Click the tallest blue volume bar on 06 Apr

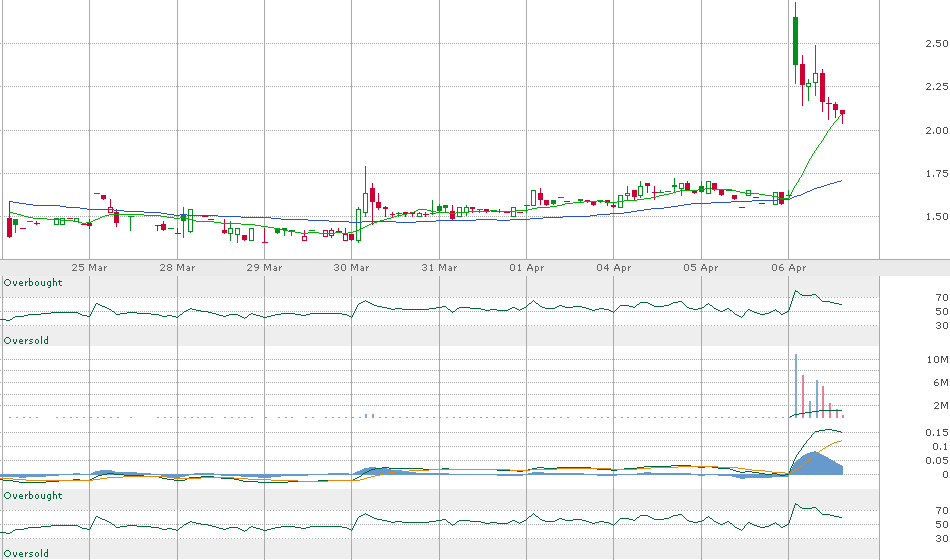click(x=796, y=385)
